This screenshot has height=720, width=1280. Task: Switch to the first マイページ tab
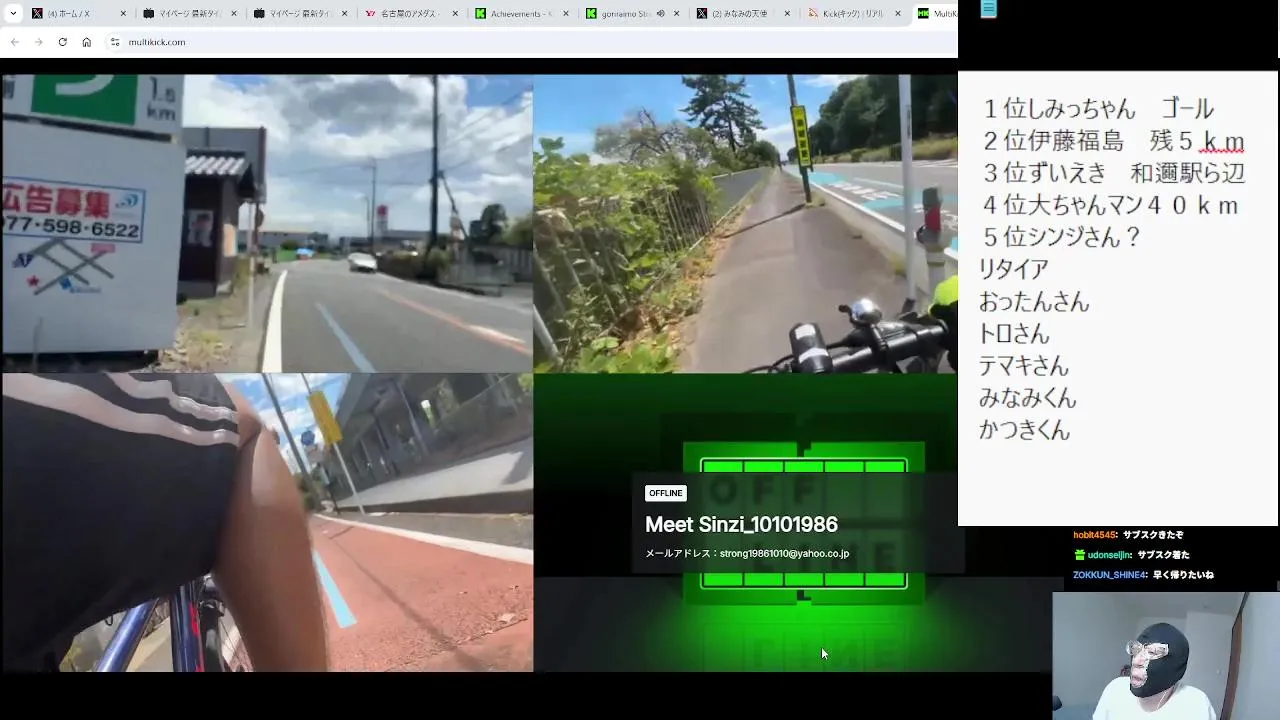click(x=190, y=14)
